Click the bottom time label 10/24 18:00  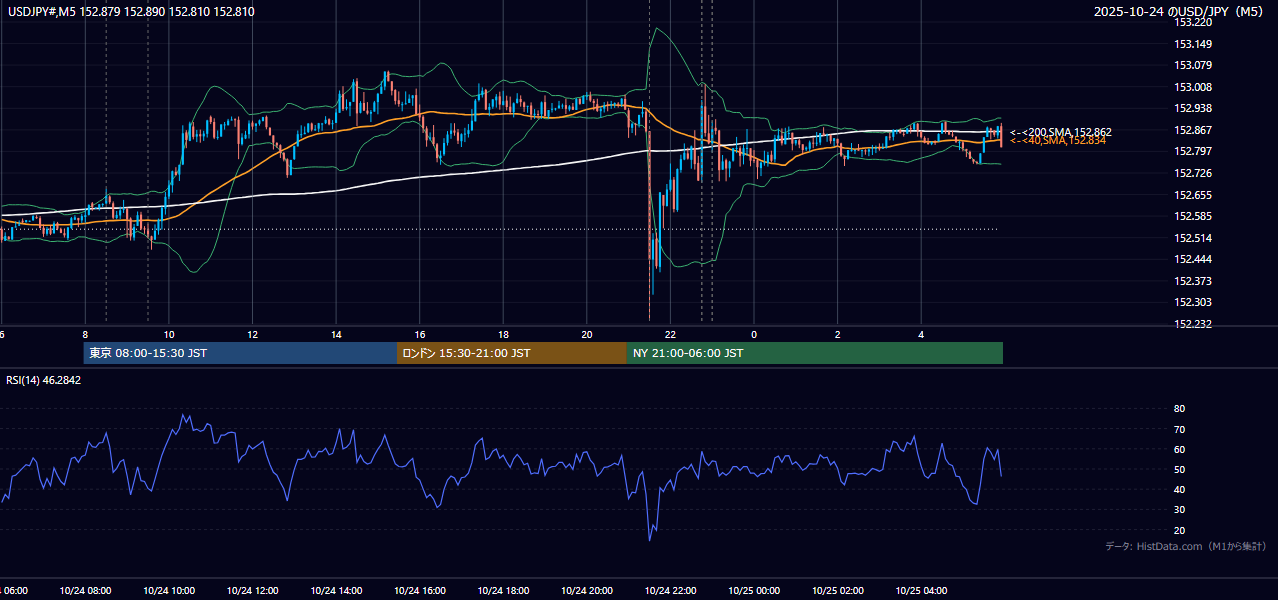pyautogui.click(x=503, y=591)
